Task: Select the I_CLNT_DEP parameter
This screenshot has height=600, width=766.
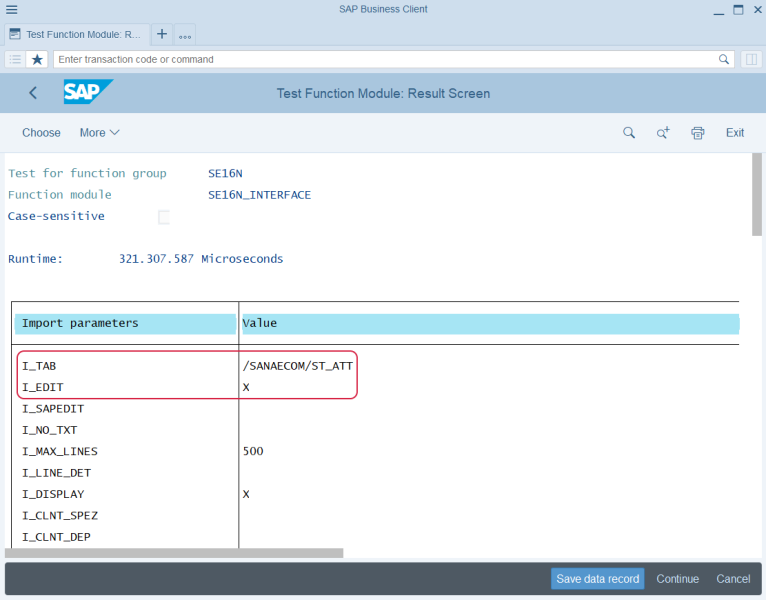Action: coord(56,537)
